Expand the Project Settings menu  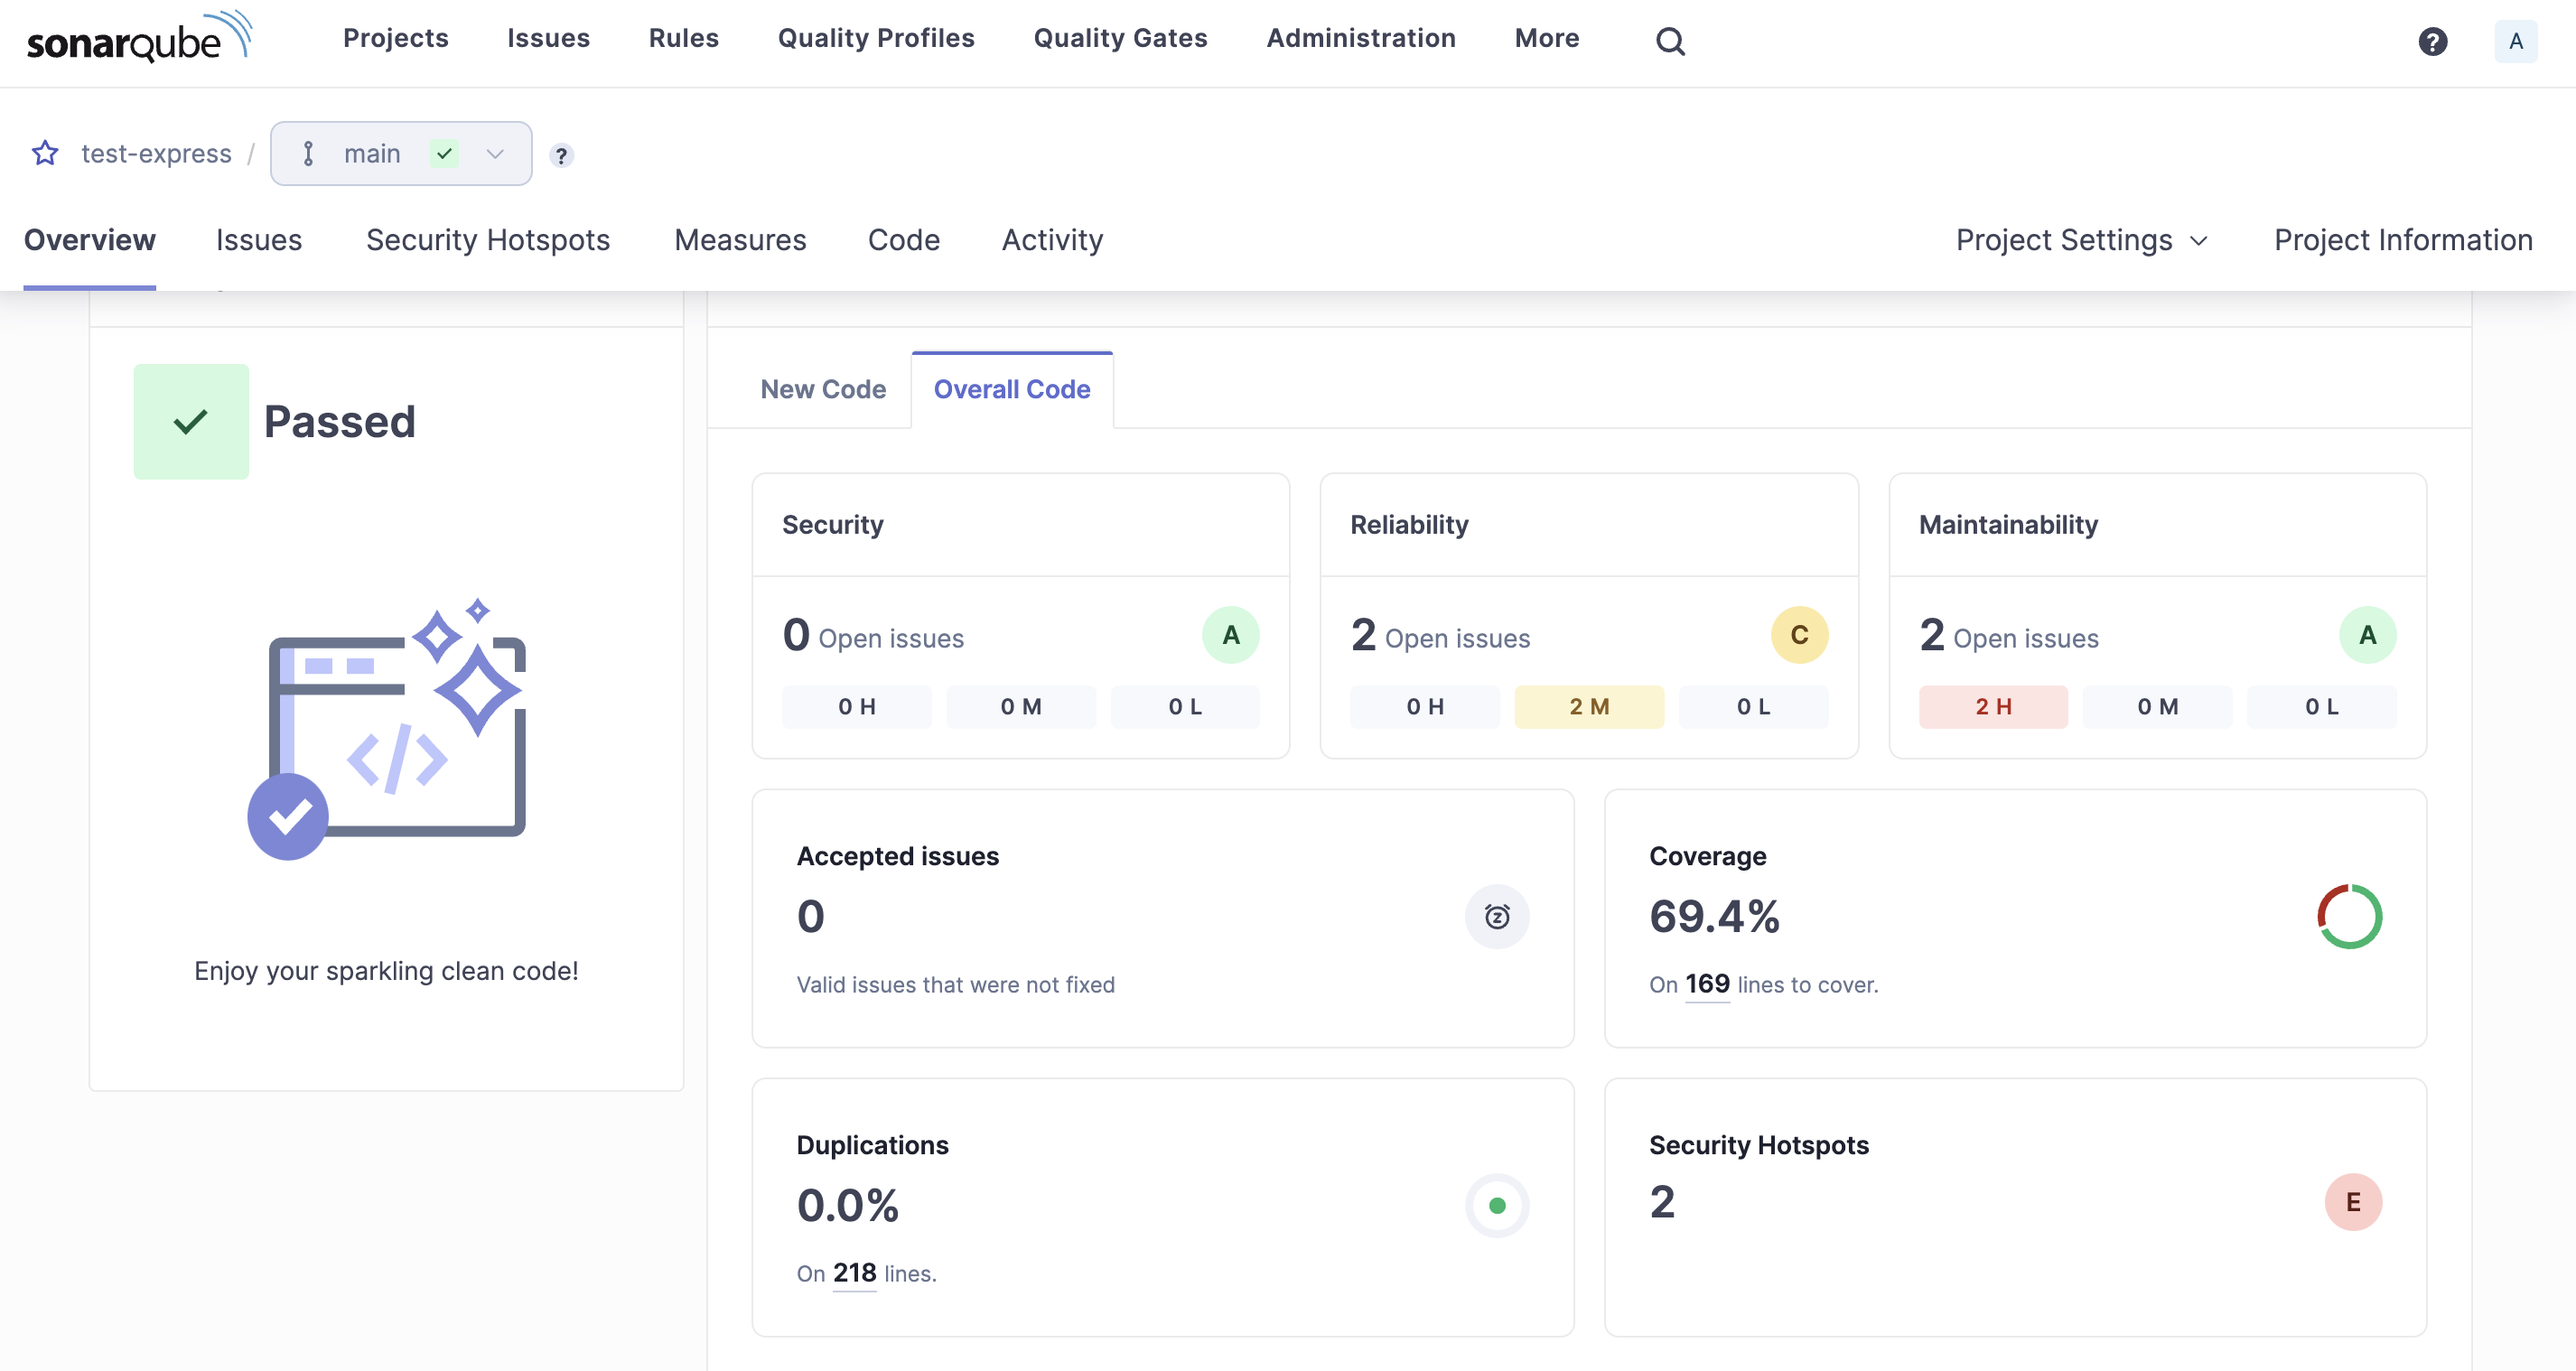click(x=2082, y=240)
